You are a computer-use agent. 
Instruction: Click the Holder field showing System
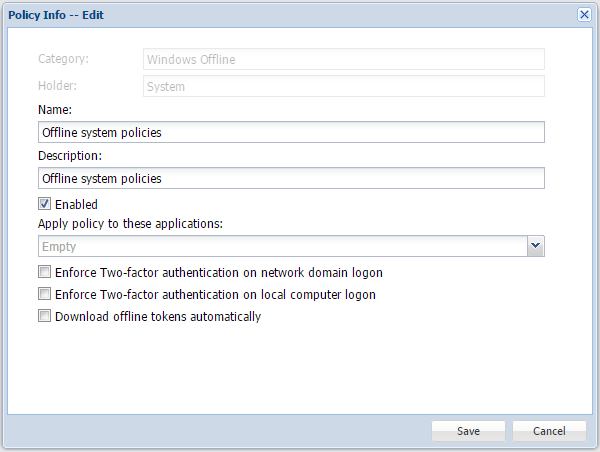pyautogui.click(x=344, y=87)
